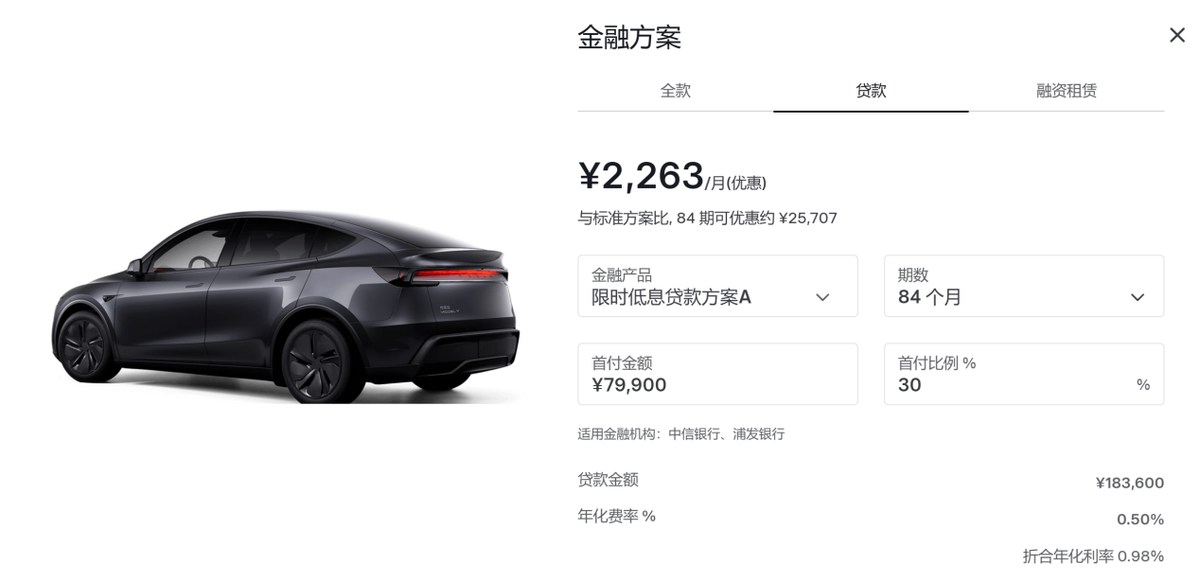
Task: Click the 折合年化利率 0.98% text
Action: point(1093,556)
